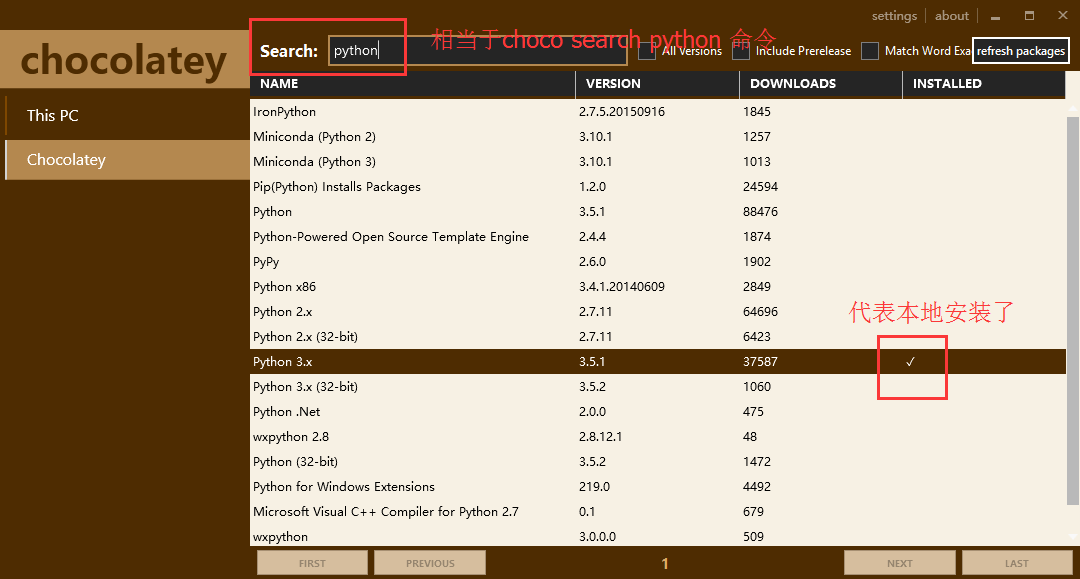Maximize the Chocolatey window
This screenshot has width=1080, height=579.
tap(1029, 15)
